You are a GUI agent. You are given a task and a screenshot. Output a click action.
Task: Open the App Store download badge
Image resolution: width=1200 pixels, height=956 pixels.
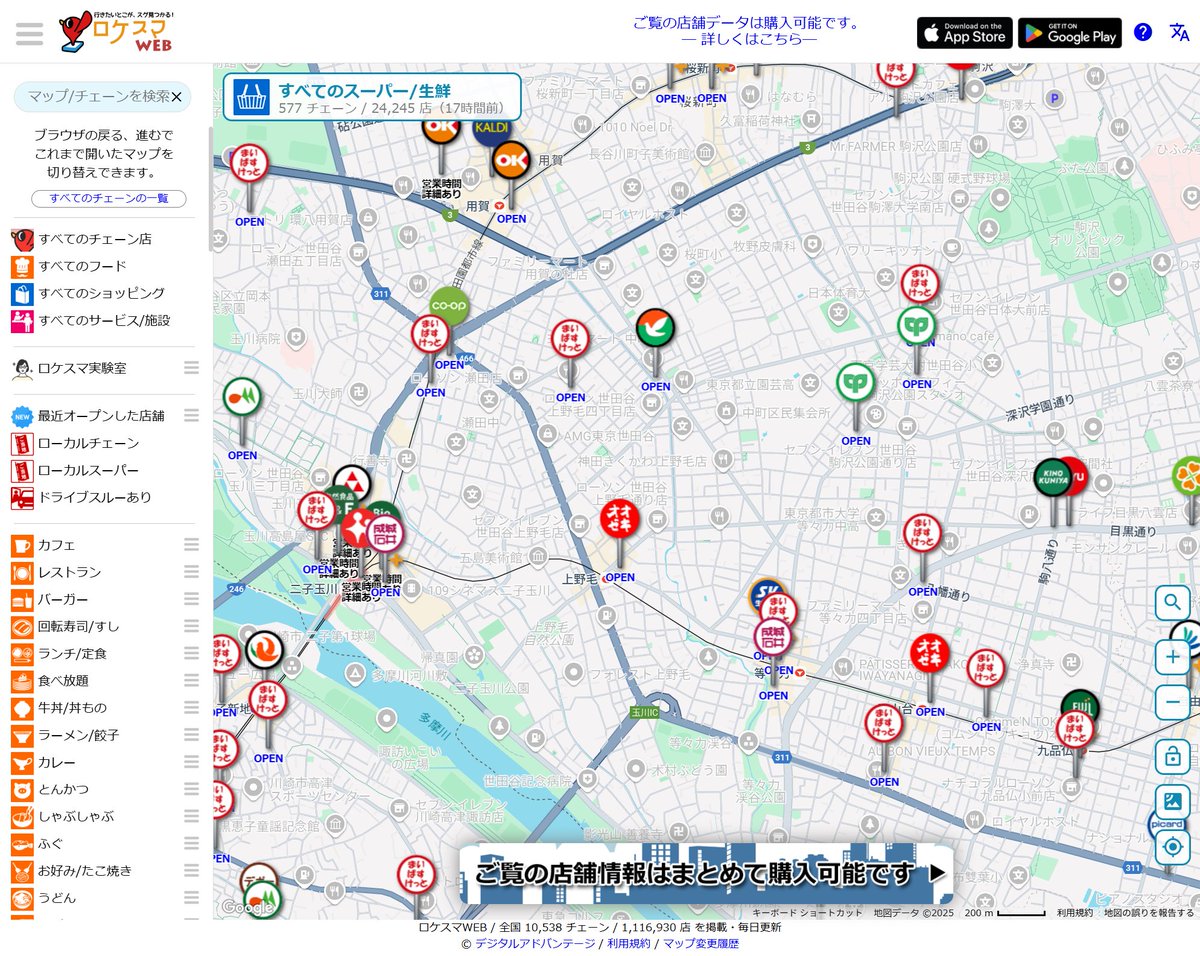(964, 33)
